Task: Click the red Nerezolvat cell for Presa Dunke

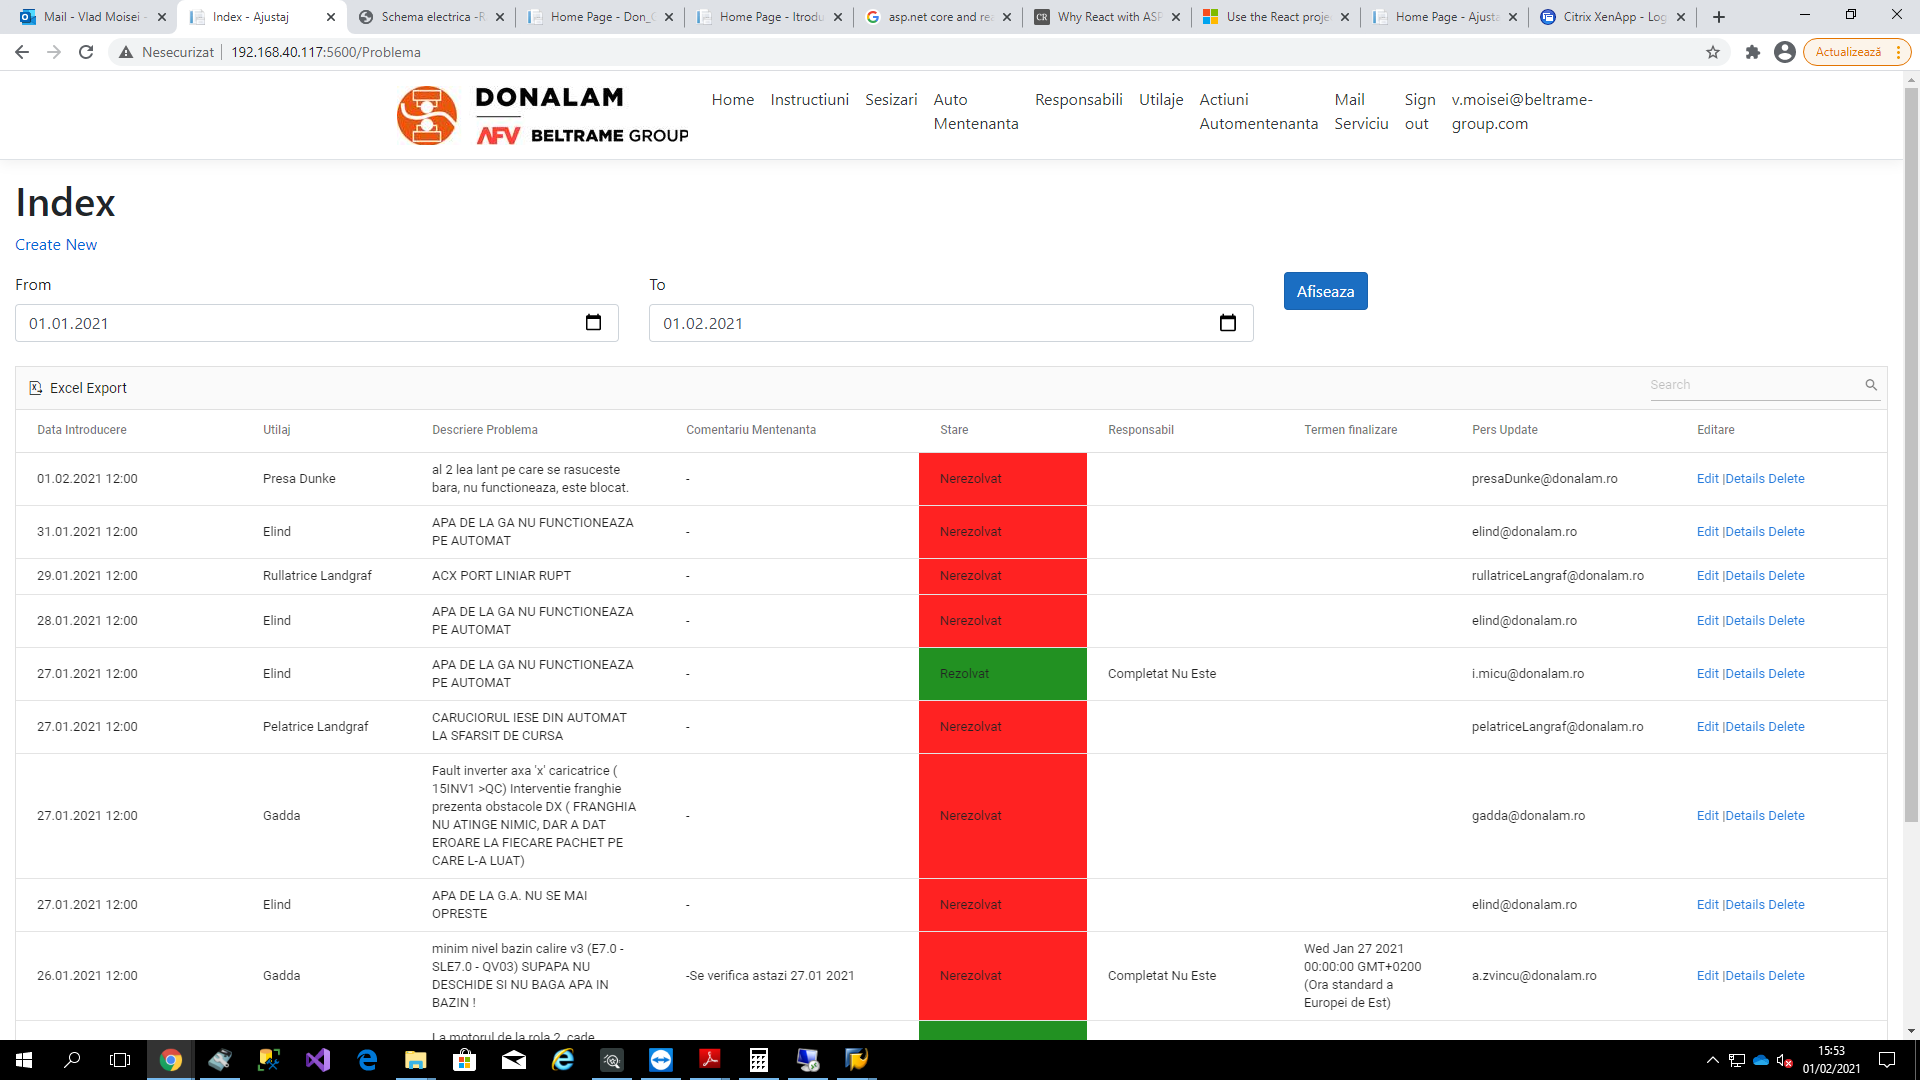Action: click(x=1002, y=479)
